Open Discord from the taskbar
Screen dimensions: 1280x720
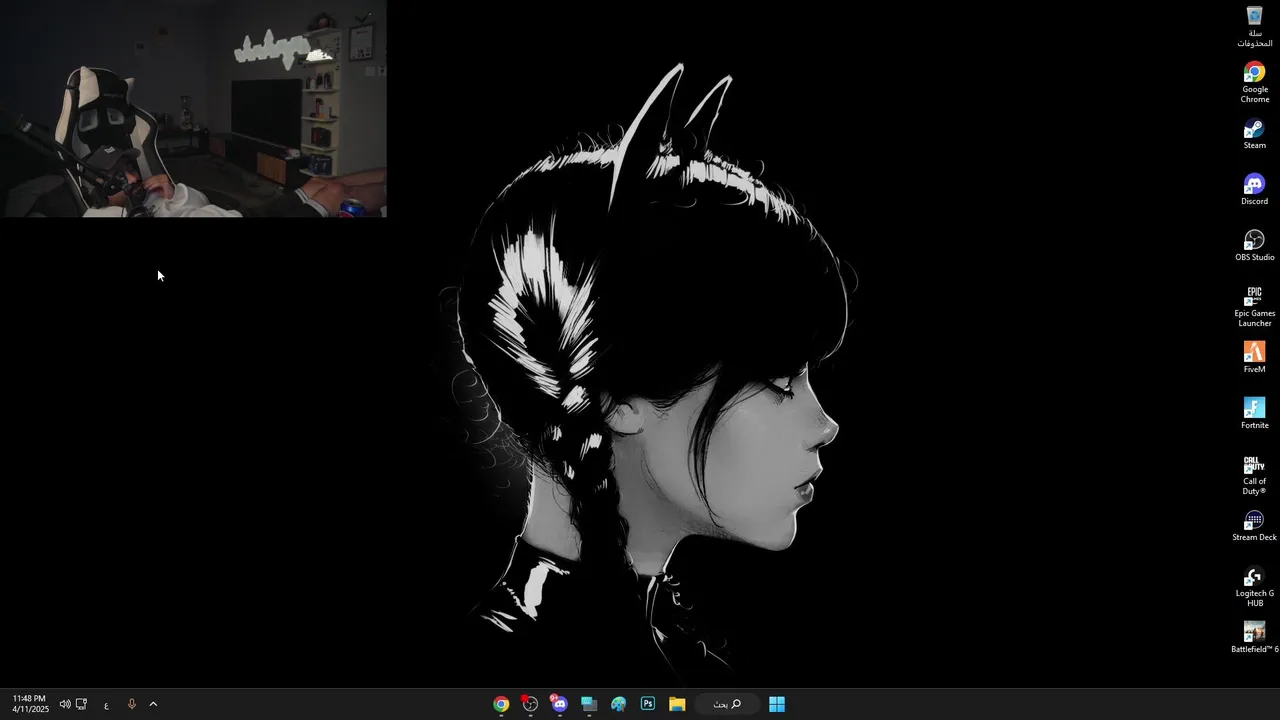559,704
